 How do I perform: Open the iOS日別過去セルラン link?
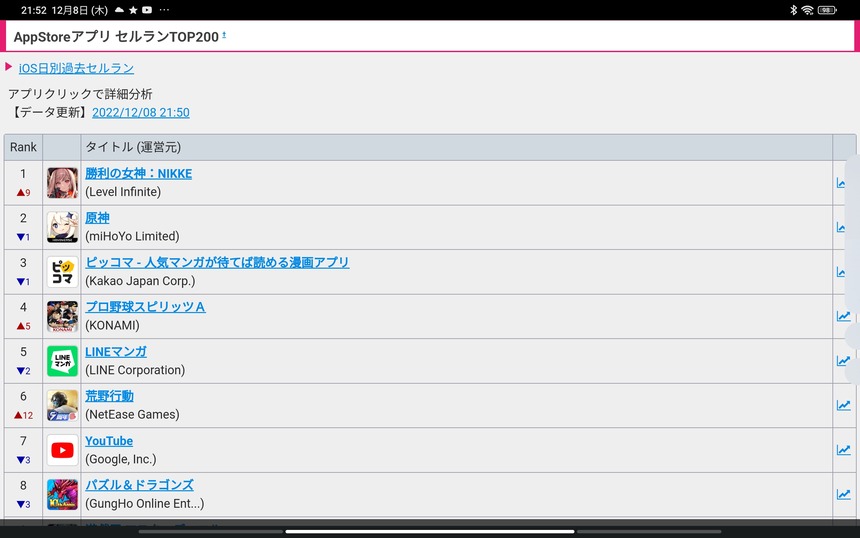pos(76,68)
